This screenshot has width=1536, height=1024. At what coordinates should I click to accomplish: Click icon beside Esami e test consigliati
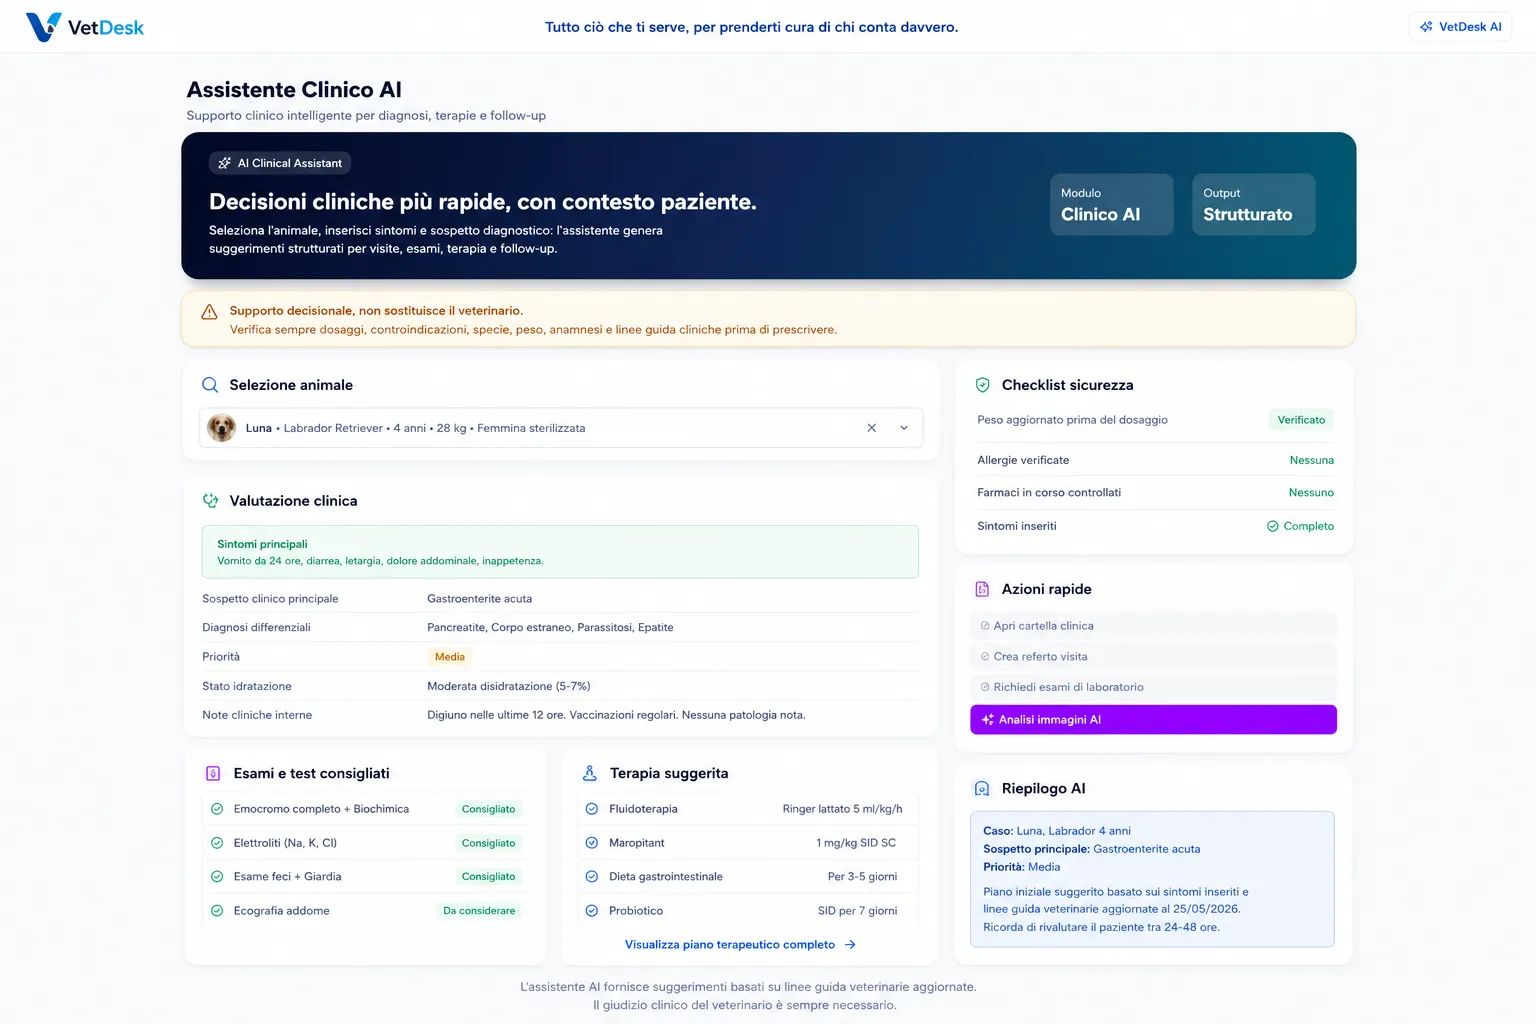click(x=213, y=773)
